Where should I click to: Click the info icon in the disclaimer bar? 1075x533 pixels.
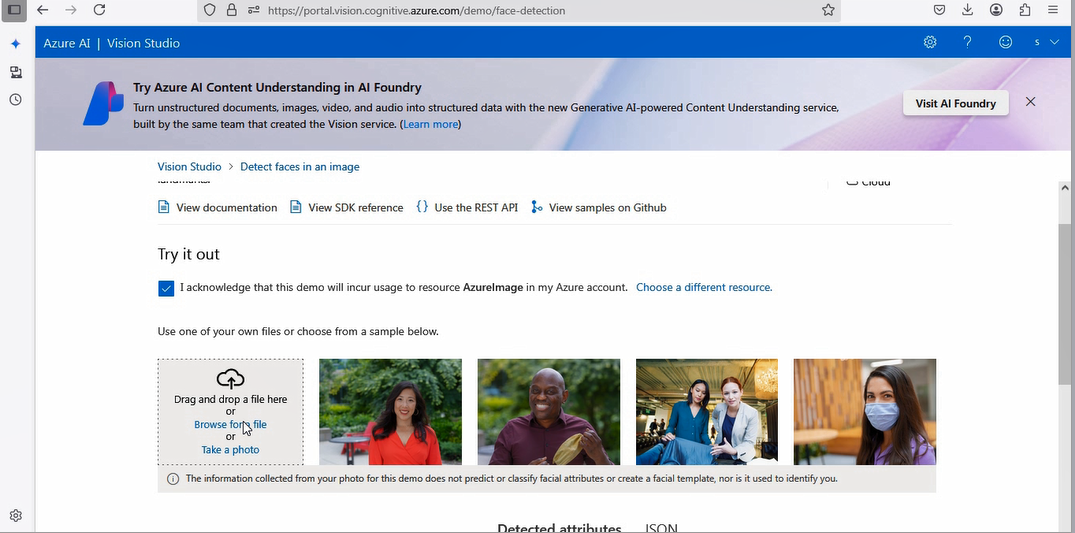[173, 479]
